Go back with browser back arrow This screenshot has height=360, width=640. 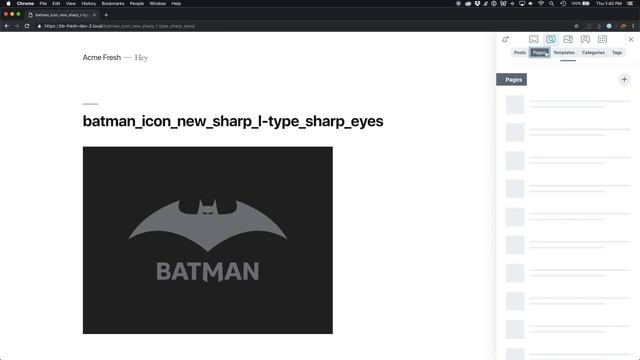point(7,26)
